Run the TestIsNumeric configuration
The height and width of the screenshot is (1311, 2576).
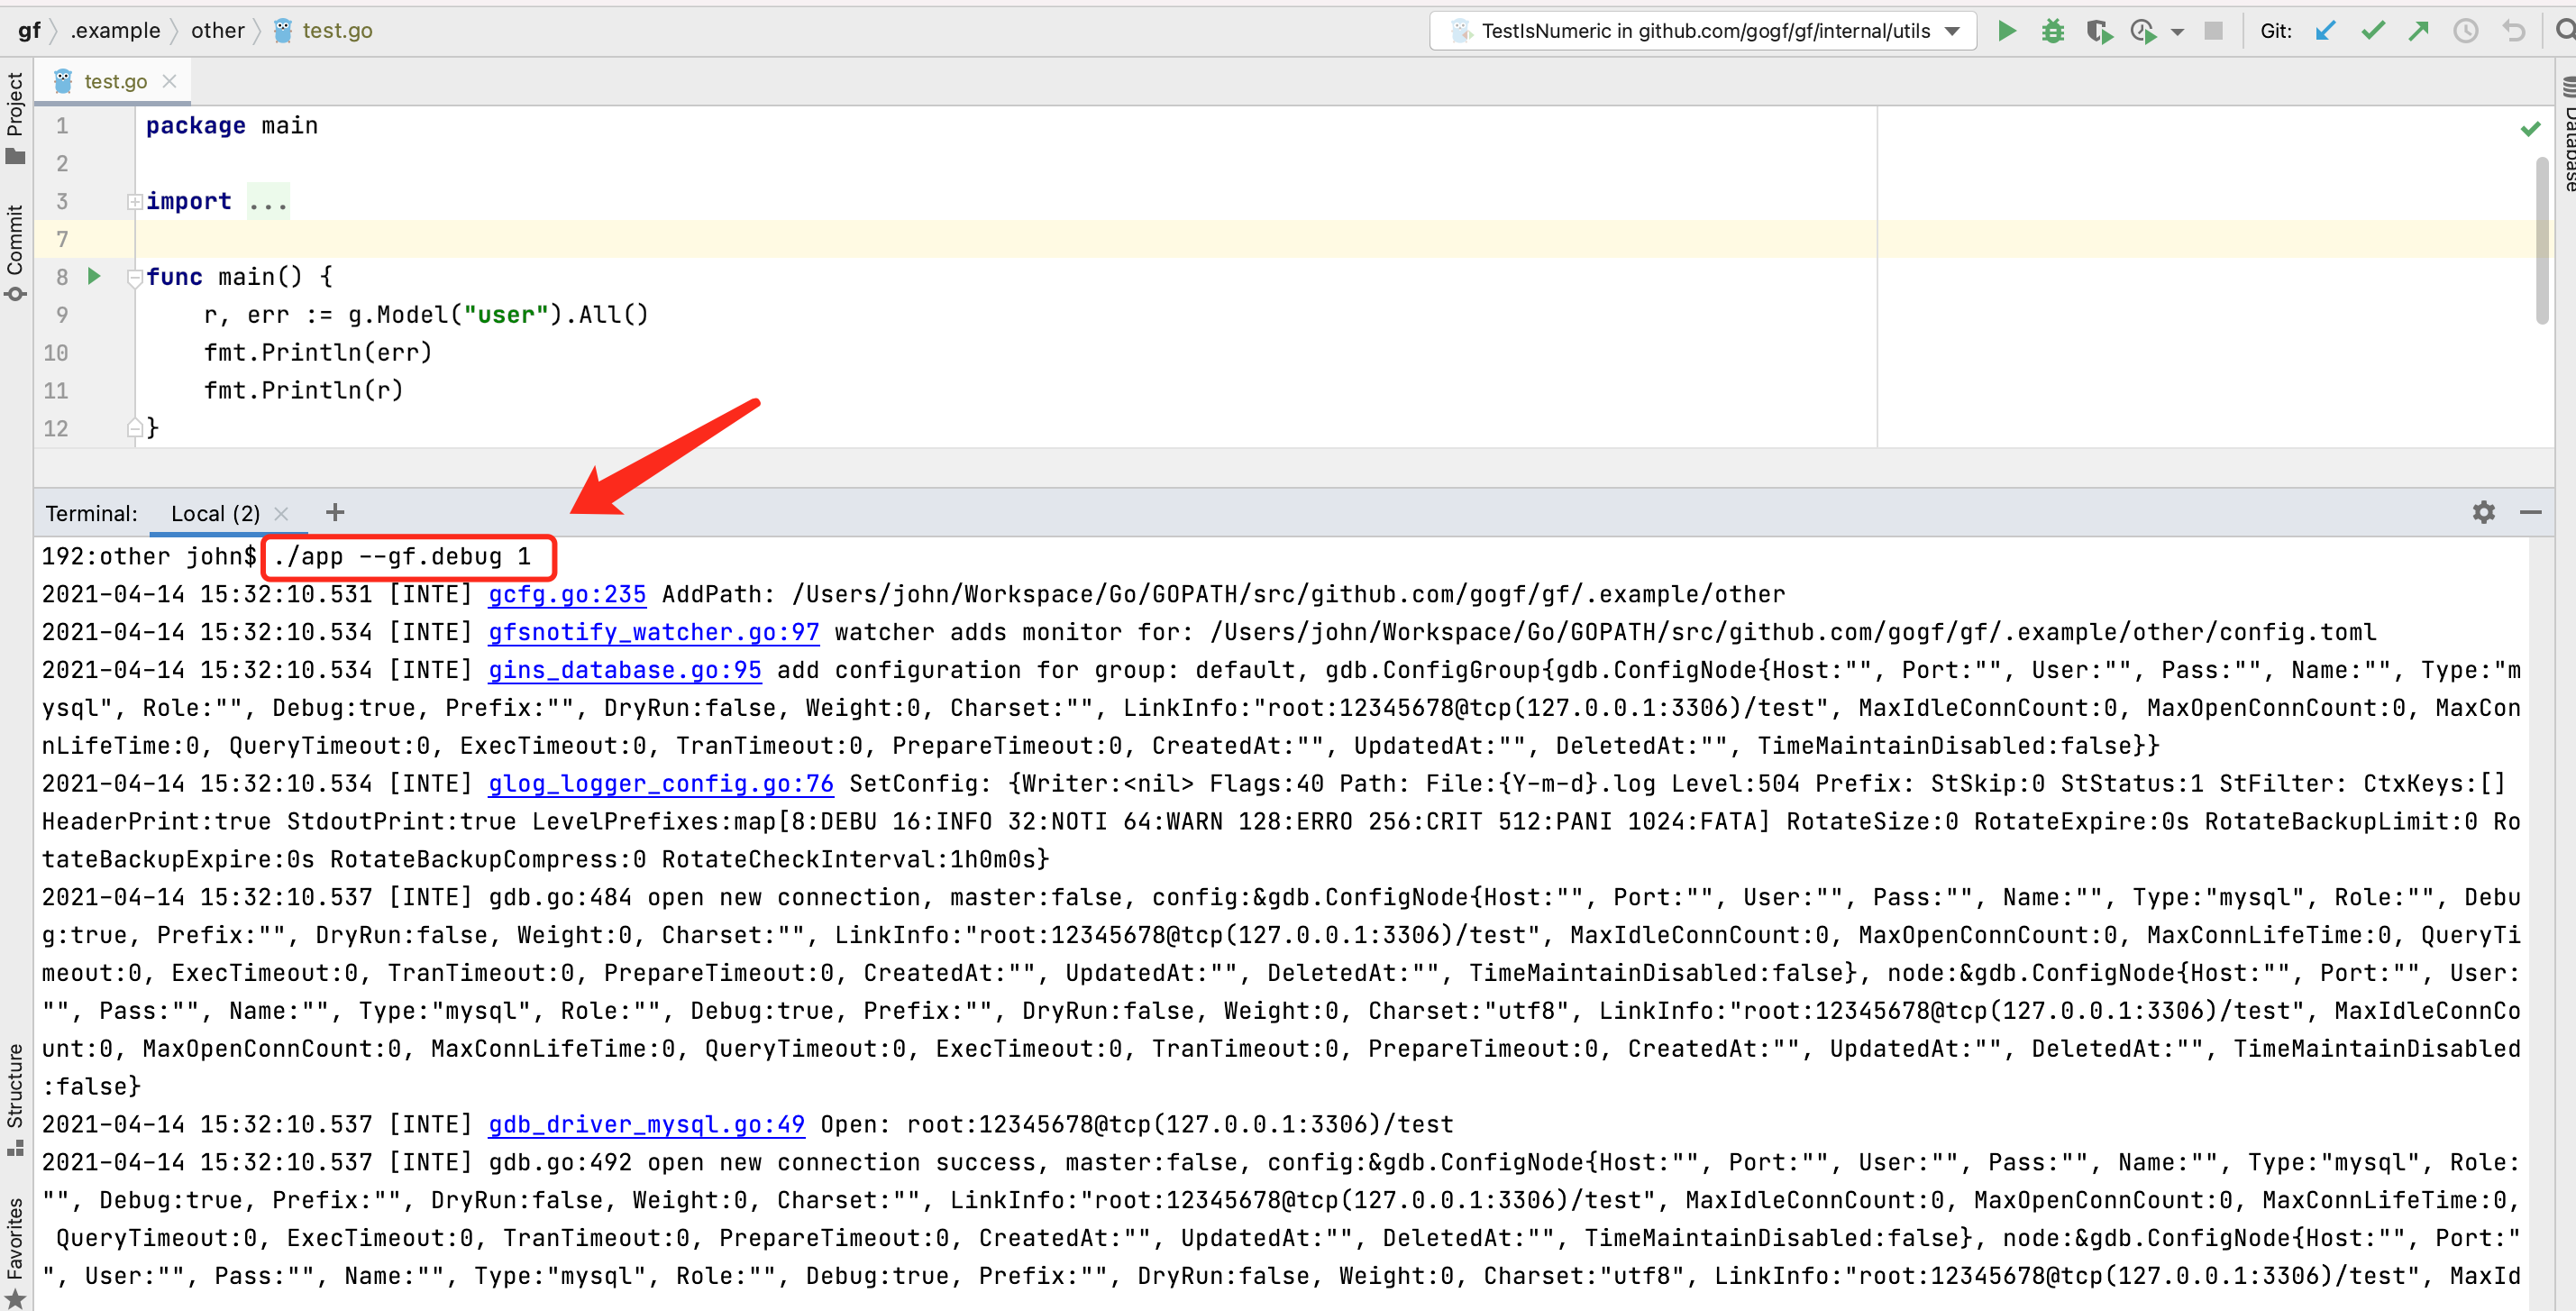(2006, 31)
